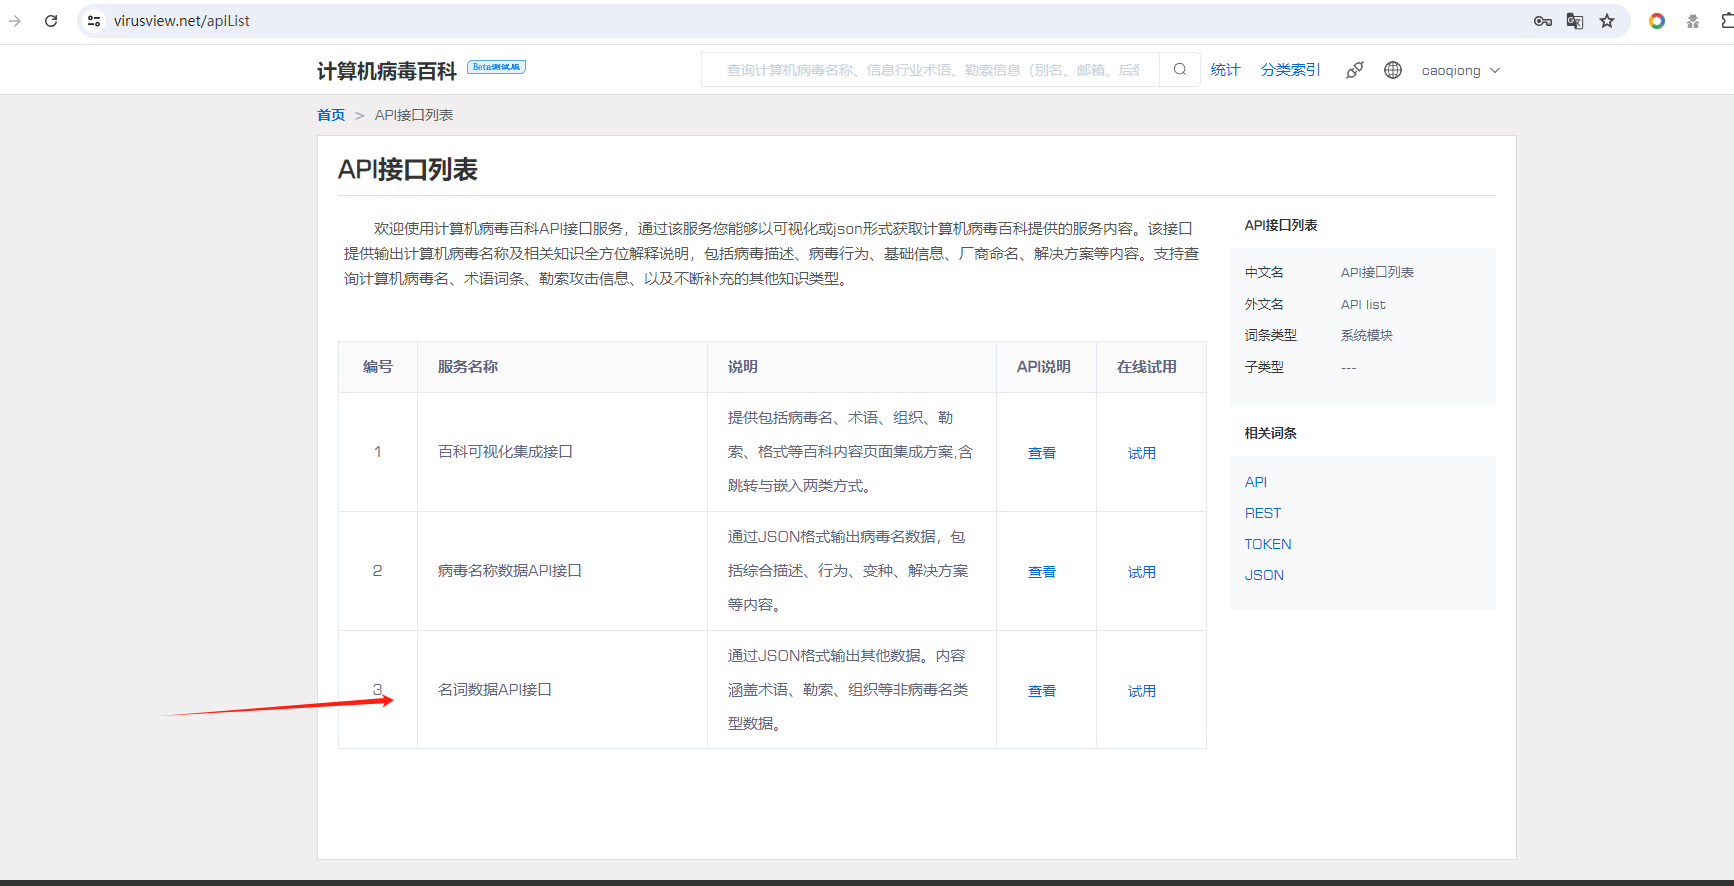The image size is (1734, 886).
Task: View API doc for 名词数据API接口
Action: [1042, 691]
